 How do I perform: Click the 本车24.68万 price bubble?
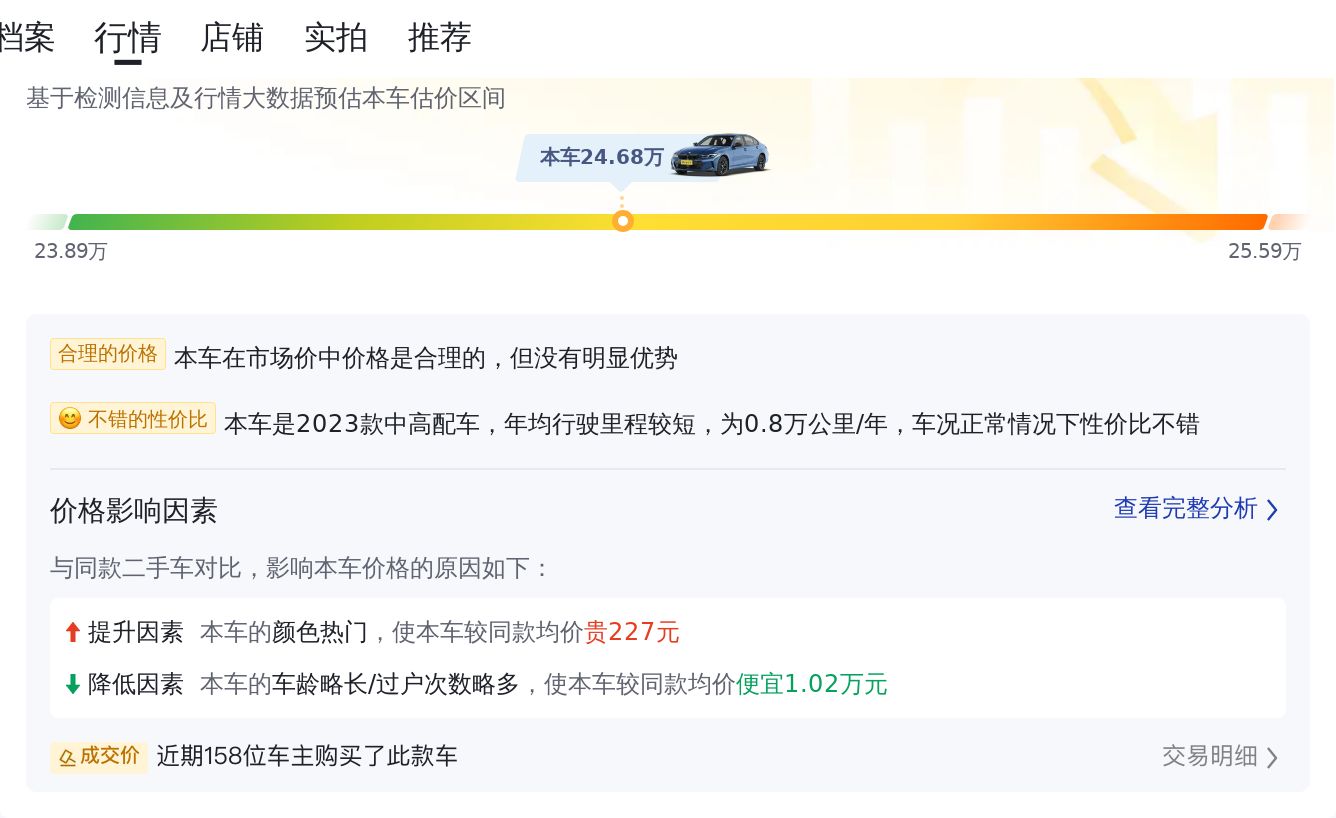pos(601,157)
